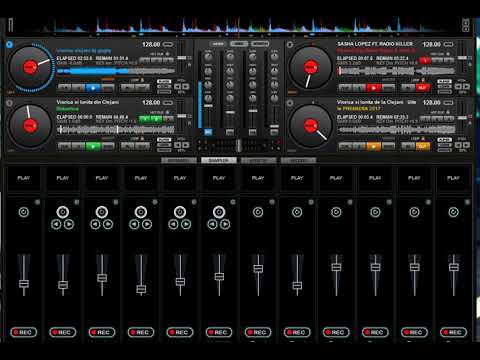Screen dimensions: 480x360
Task: Nudge pitch up on the blue deck
Action: (x=186, y=87)
